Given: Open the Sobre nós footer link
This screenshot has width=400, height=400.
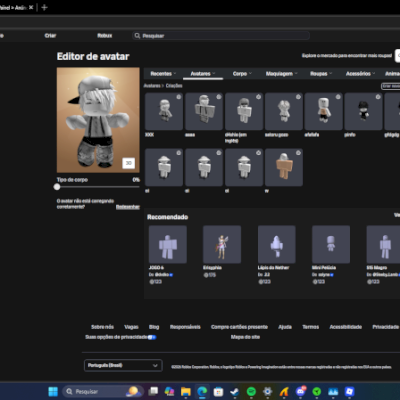Looking at the screenshot, I should [x=102, y=327].
